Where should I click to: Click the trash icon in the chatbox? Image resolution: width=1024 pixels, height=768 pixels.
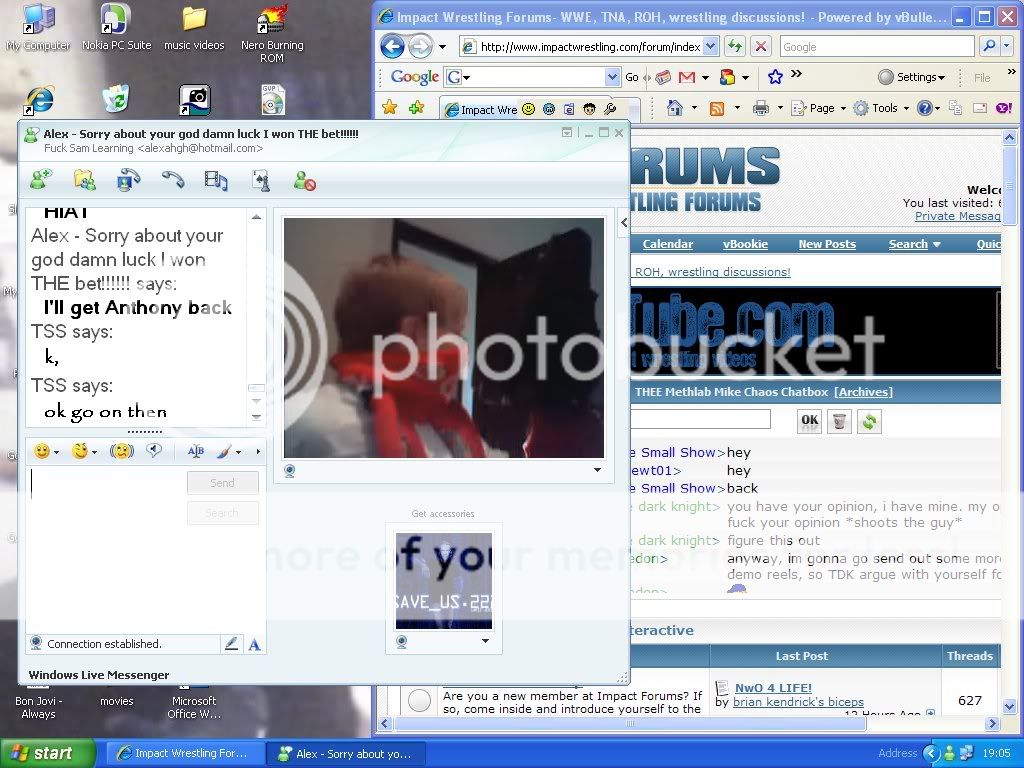pos(839,421)
